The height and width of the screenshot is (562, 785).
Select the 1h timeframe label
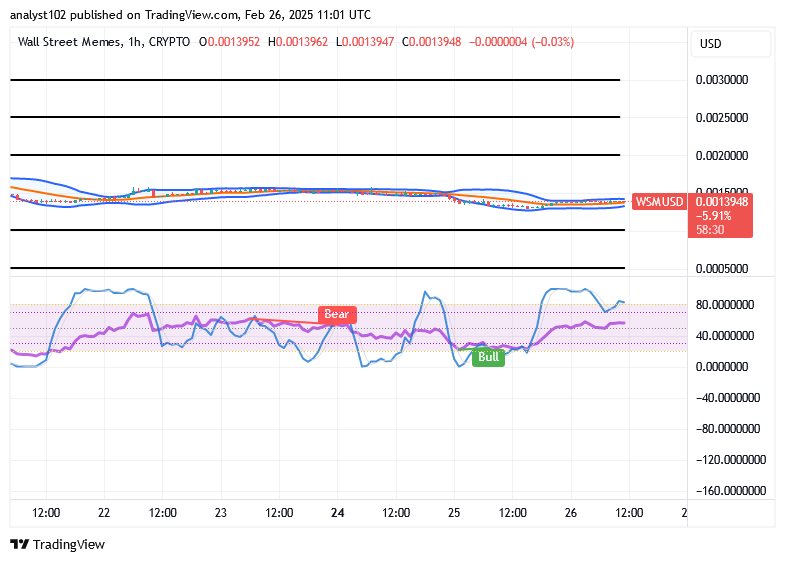[x=134, y=42]
